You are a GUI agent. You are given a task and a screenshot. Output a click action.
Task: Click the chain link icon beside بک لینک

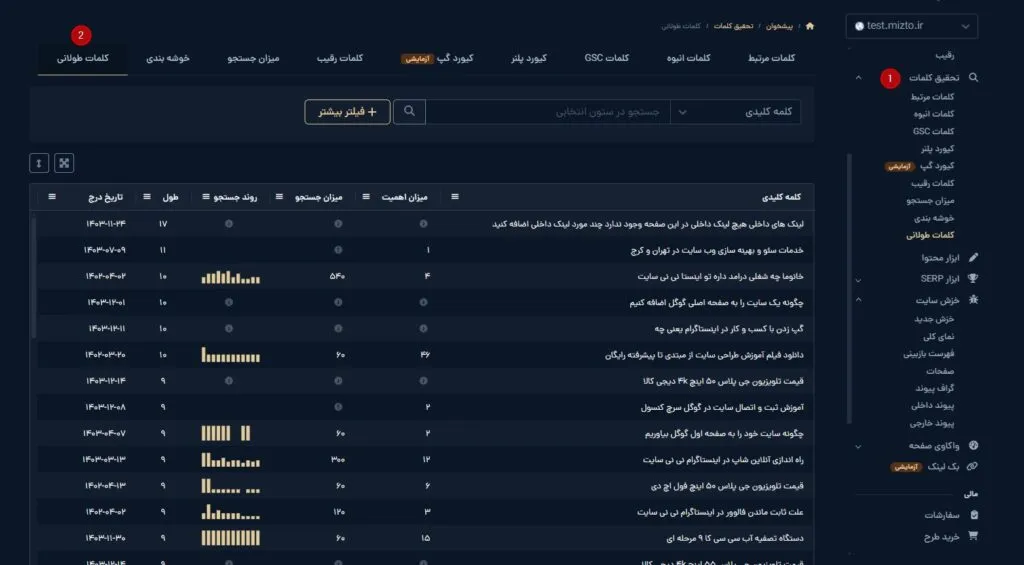click(x=973, y=467)
